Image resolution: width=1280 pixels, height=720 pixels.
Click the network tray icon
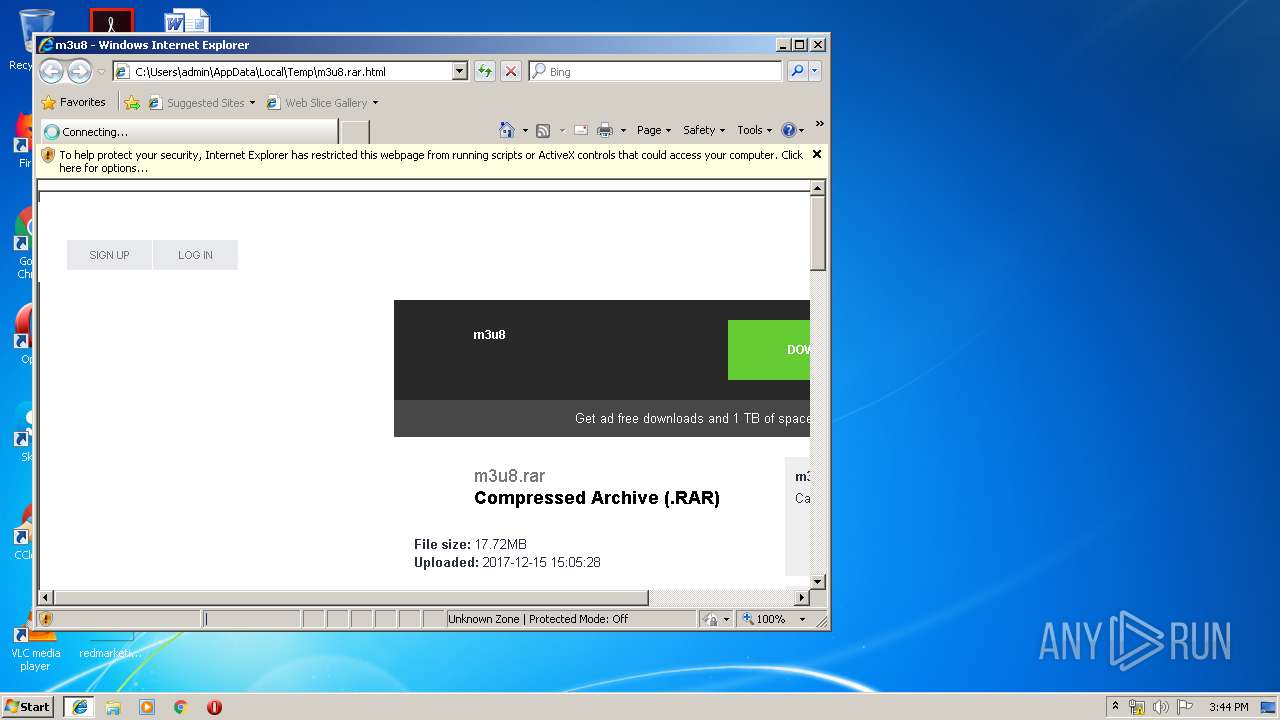1137,707
